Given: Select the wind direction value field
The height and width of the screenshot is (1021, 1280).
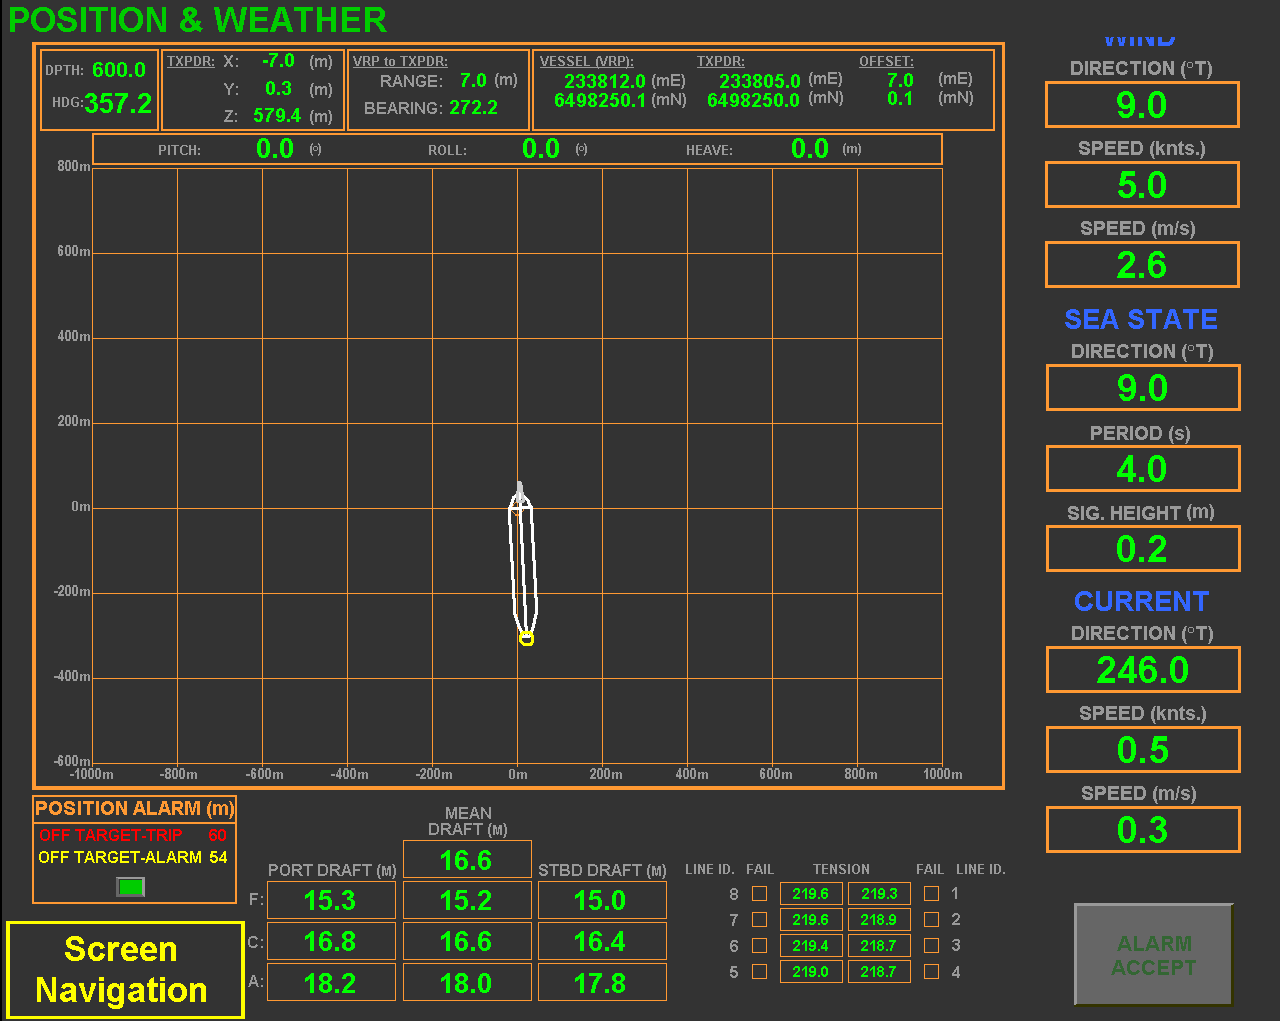Looking at the screenshot, I should 1142,105.
